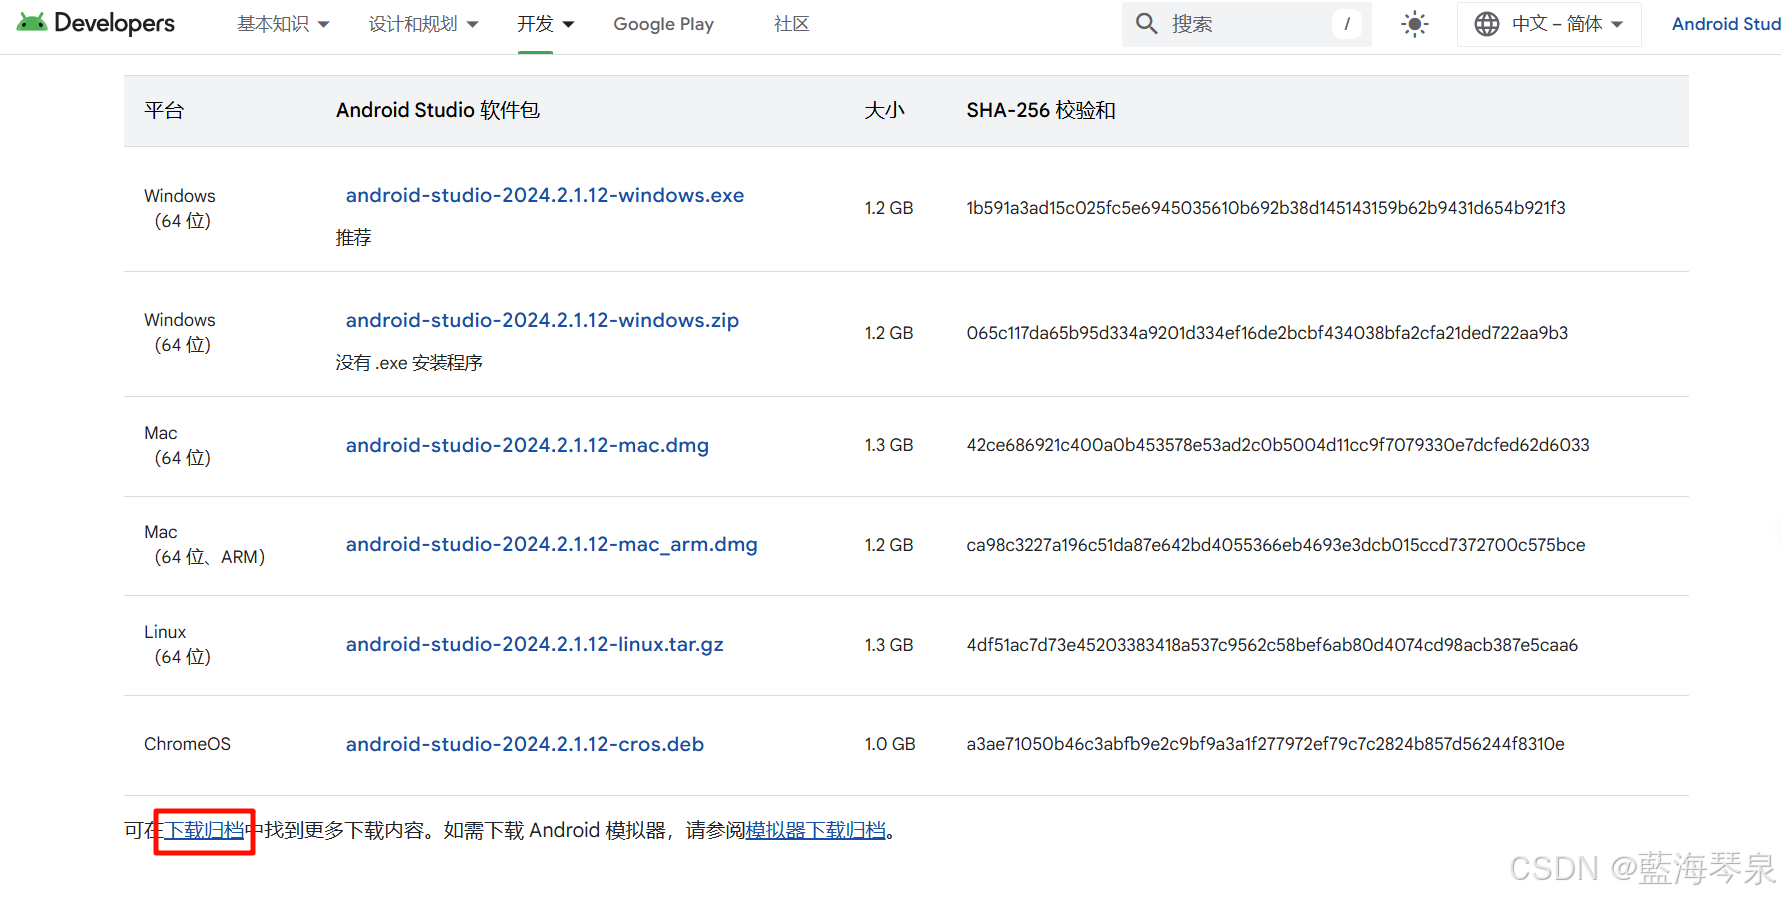Click the Android Developers logo
This screenshot has height=898, width=1781.
(x=96, y=23)
